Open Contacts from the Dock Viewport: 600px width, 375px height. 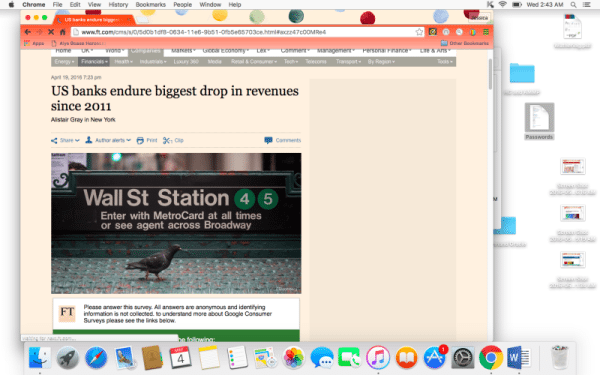[152, 359]
